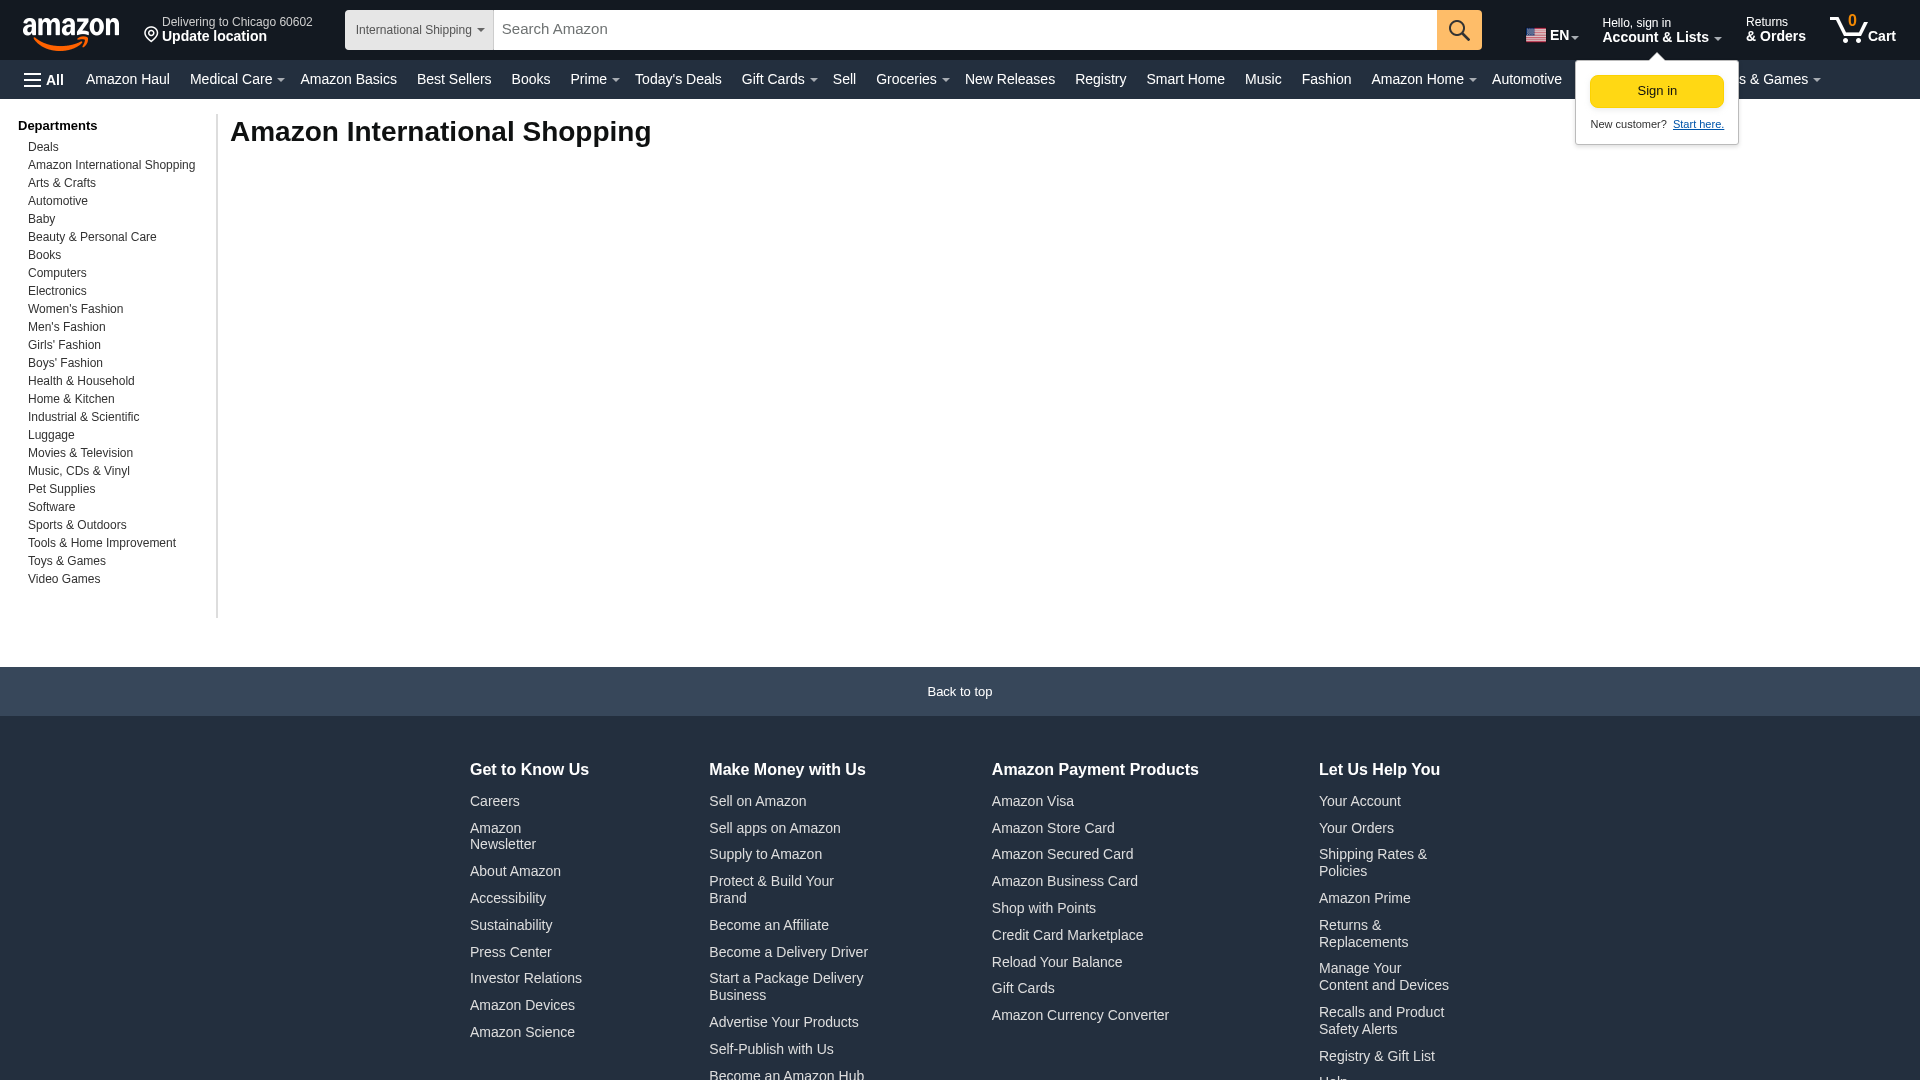Select Movies & Television department
The image size is (1920, 1080).
pos(80,453)
